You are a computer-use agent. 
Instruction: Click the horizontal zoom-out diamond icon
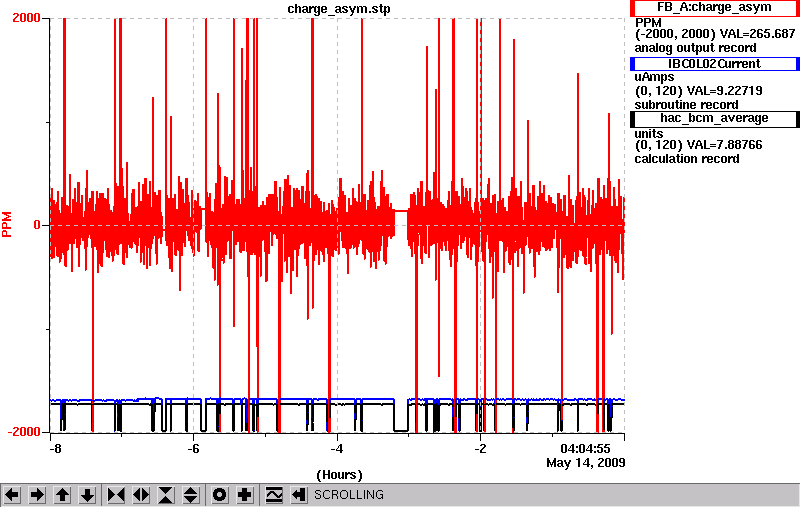coord(141,495)
